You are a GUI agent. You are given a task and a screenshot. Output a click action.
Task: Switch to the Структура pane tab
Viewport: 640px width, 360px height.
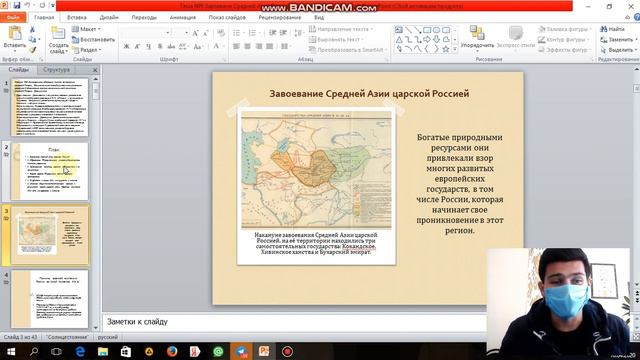pos(56,69)
